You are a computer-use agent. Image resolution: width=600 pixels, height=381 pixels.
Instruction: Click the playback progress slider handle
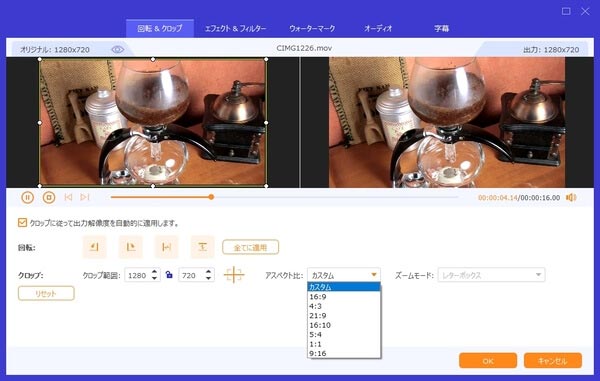pos(211,197)
